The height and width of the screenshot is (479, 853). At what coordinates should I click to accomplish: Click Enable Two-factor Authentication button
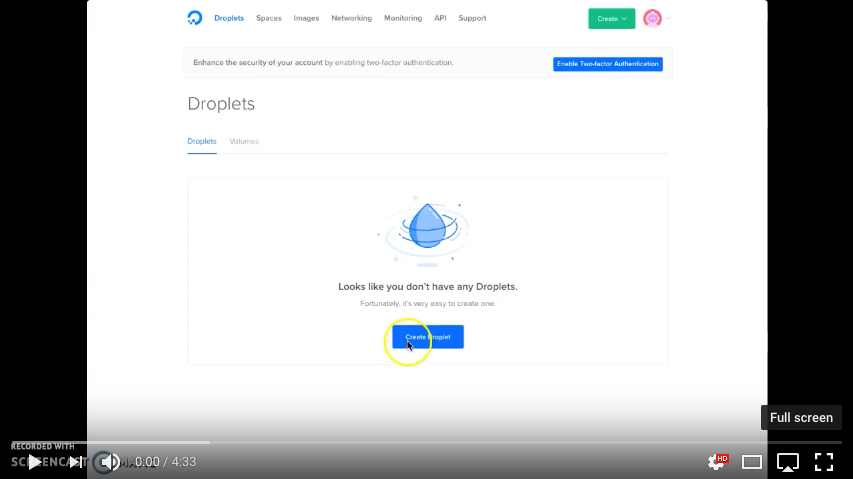tap(608, 64)
